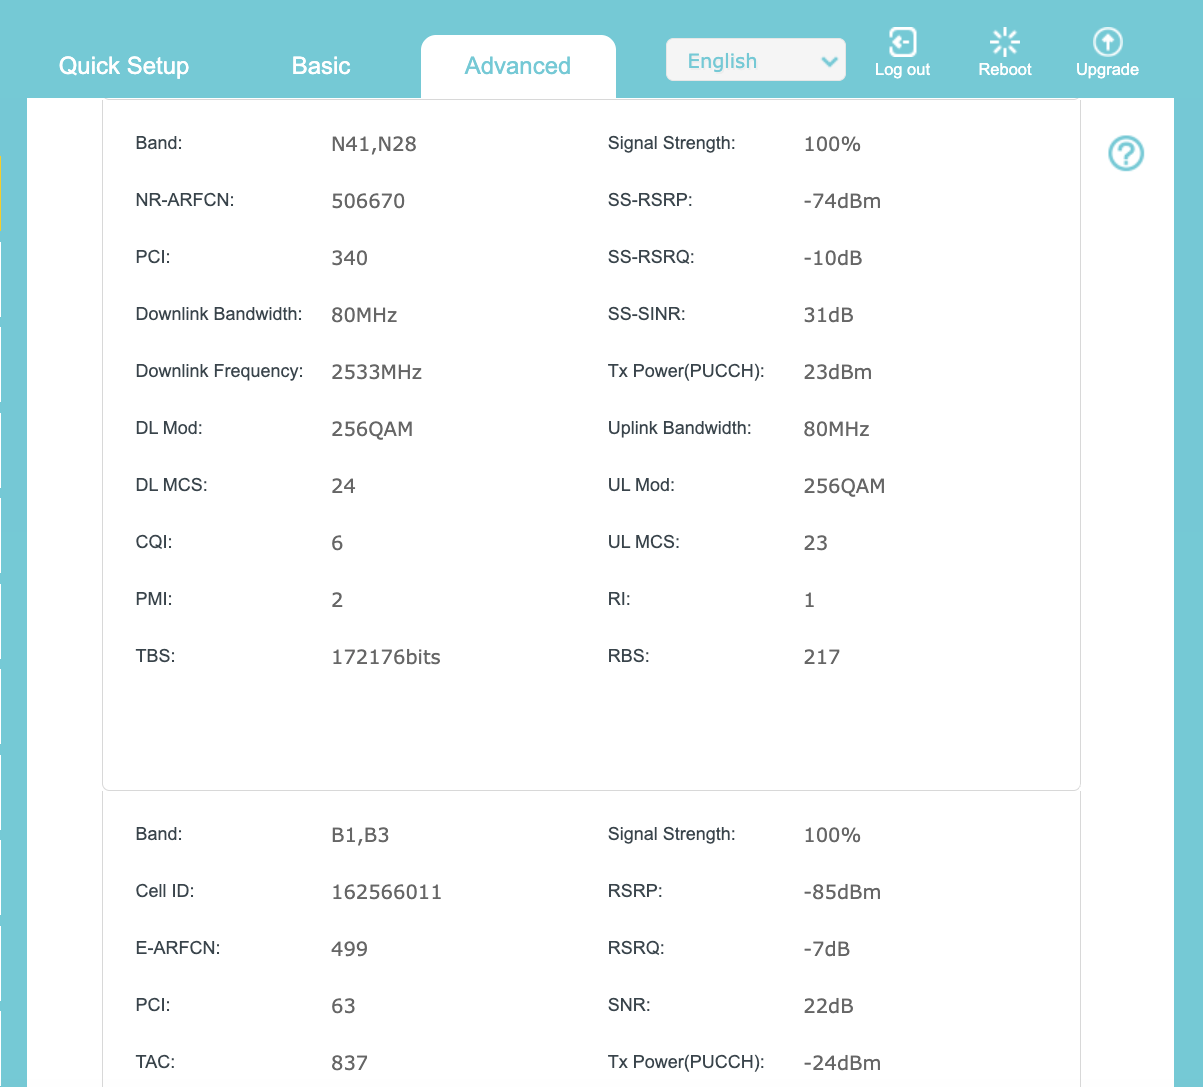Click the E-ARFCN value 499
This screenshot has width=1203, height=1087.
click(349, 949)
